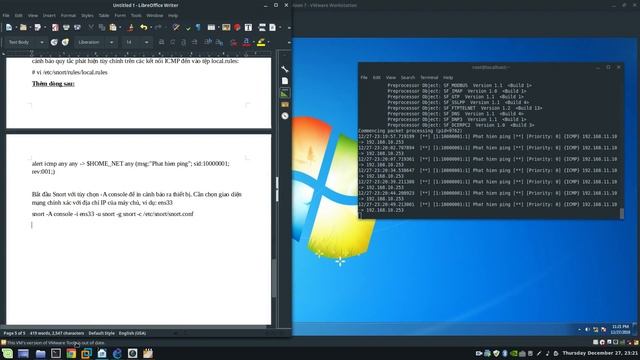Open Font Color dropdown arrow

coord(253,42)
